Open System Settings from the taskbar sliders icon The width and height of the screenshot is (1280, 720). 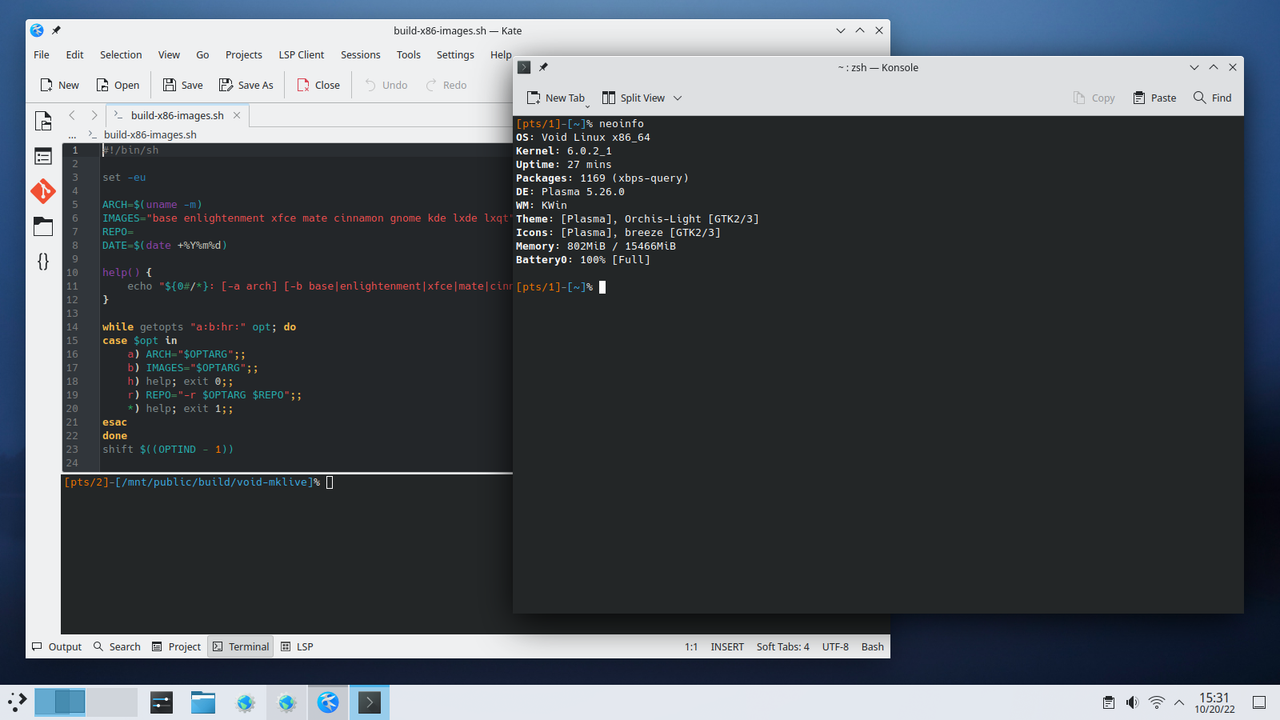(162, 703)
